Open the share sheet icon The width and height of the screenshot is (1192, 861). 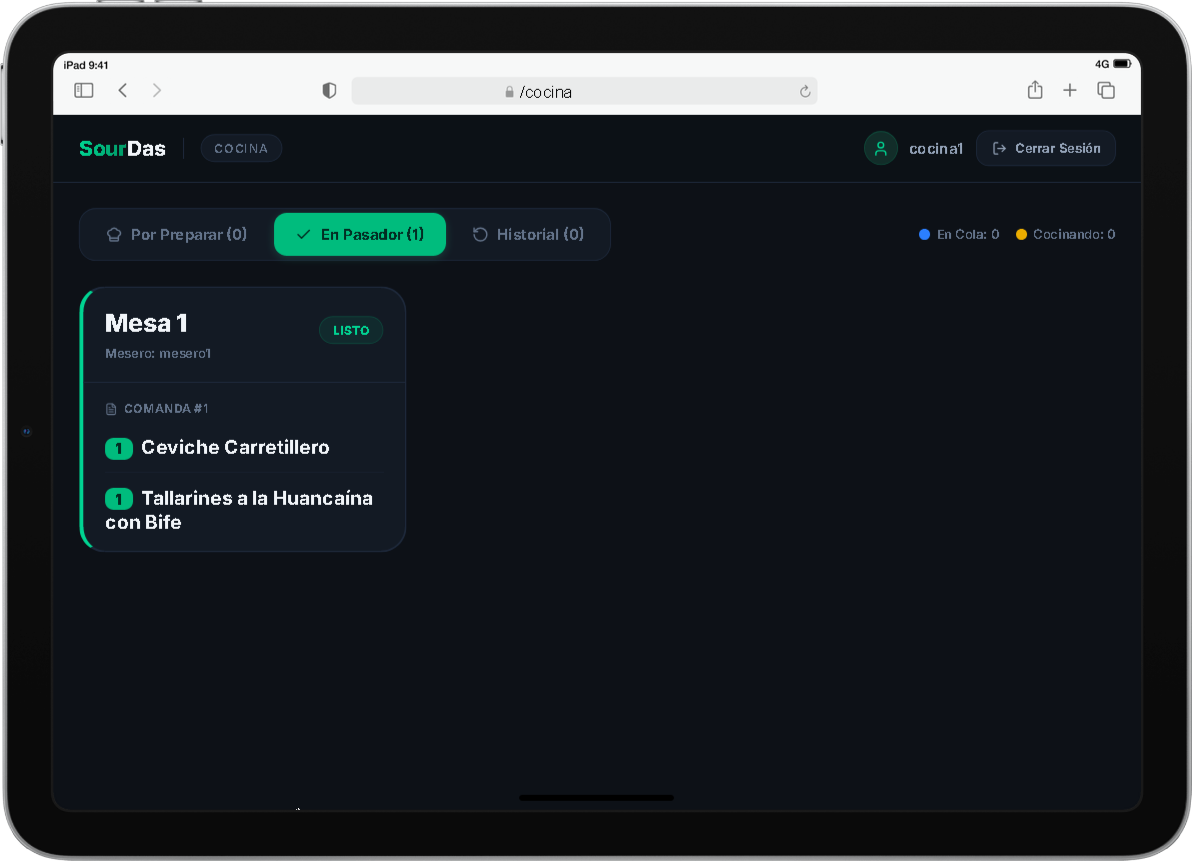tap(1035, 90)
